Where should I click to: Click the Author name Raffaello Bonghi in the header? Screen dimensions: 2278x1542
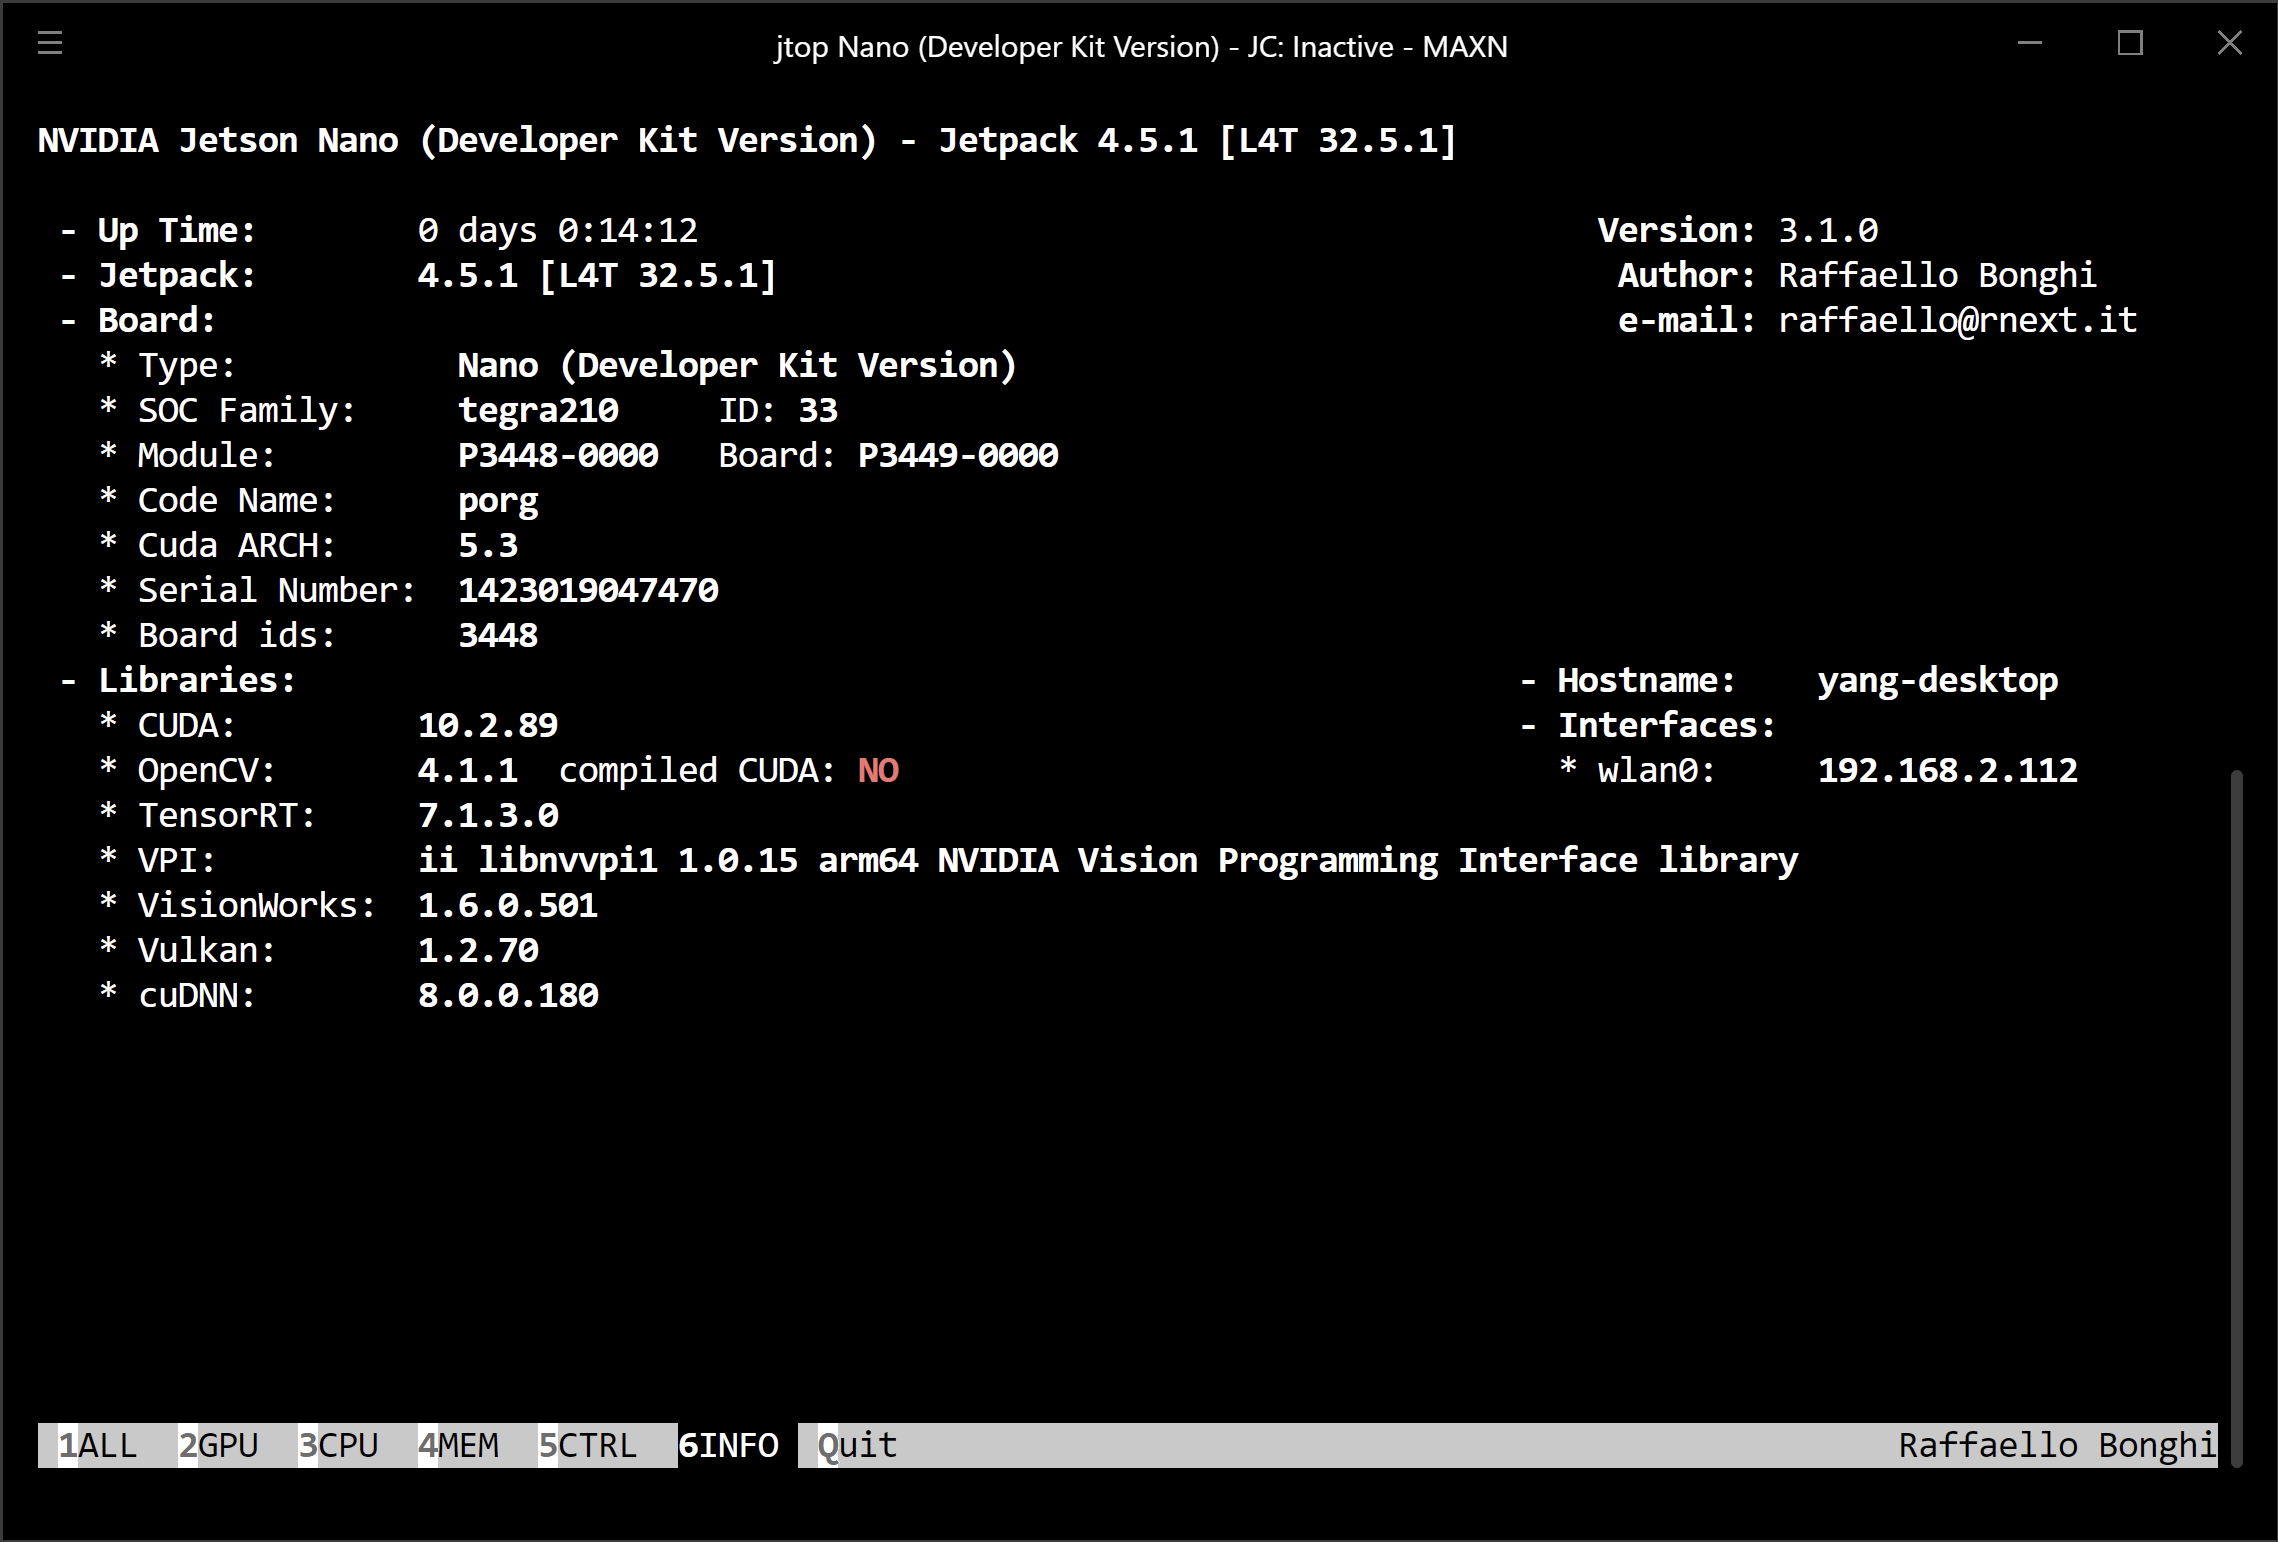[1938, 275]
